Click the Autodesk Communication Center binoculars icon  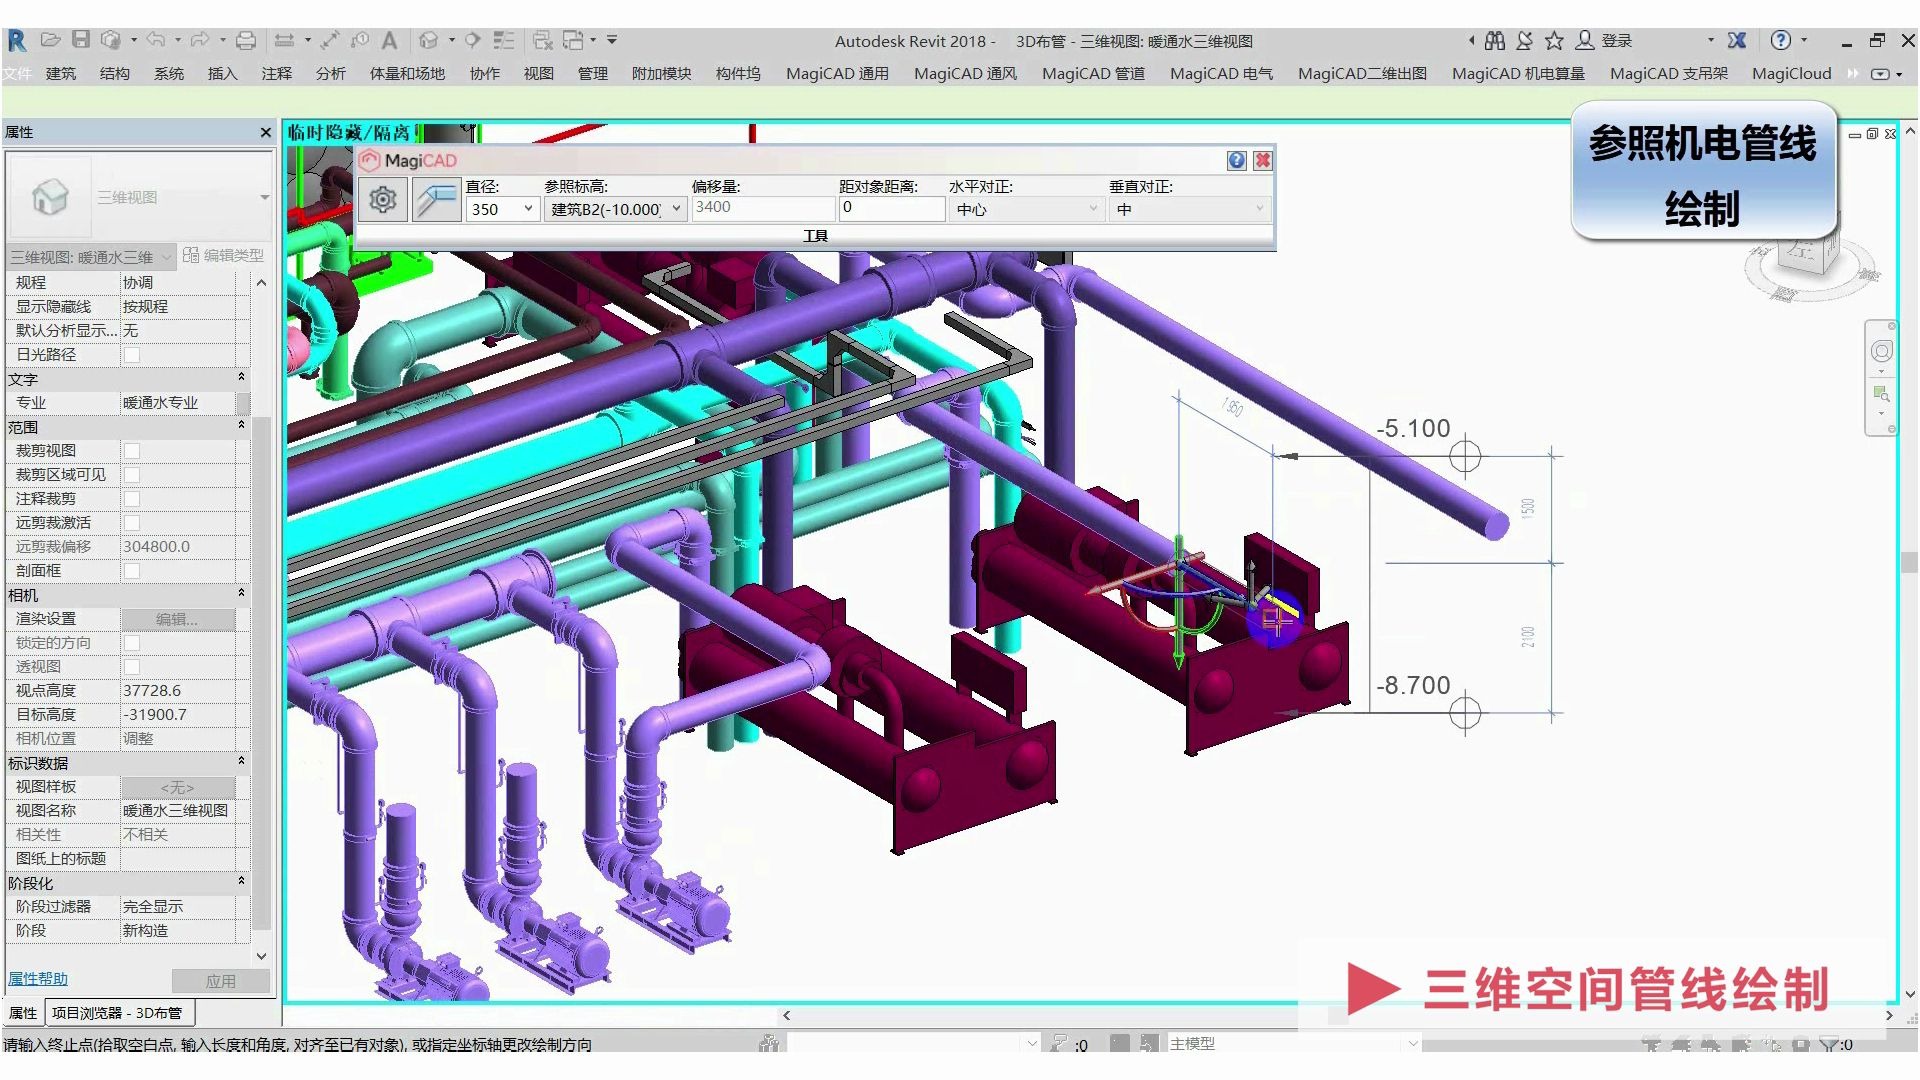point(1495,40)
